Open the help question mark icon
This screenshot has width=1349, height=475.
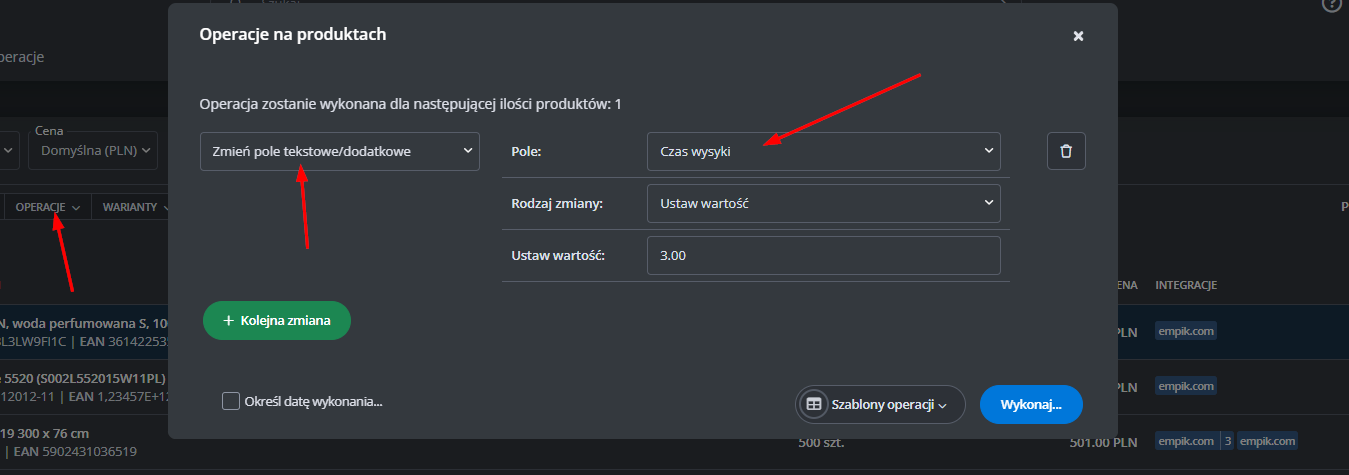(x=1331, y=5)
